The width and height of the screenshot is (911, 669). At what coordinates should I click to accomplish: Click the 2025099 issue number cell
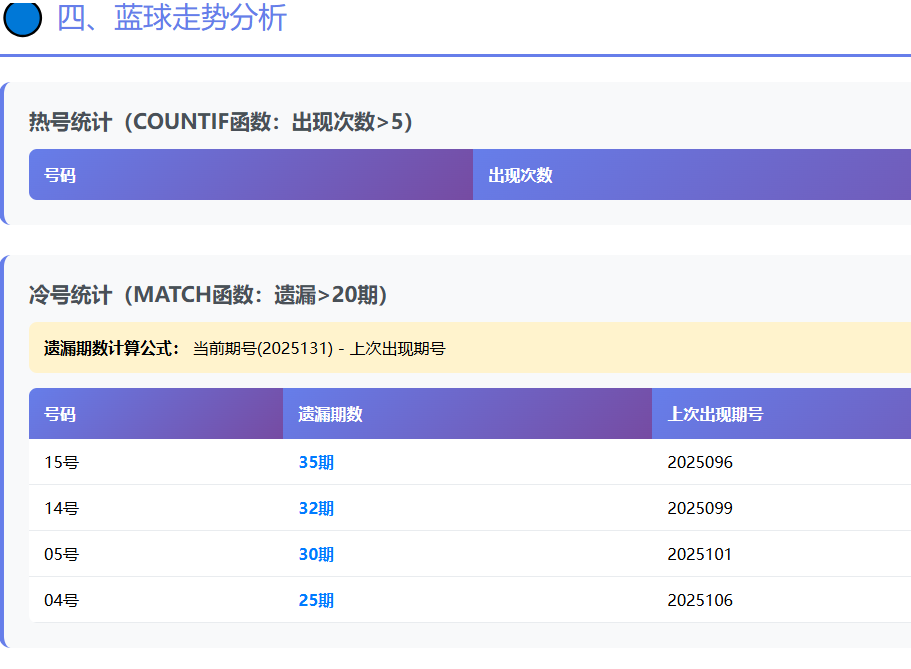pyautogui.click(x=700, y=508)
